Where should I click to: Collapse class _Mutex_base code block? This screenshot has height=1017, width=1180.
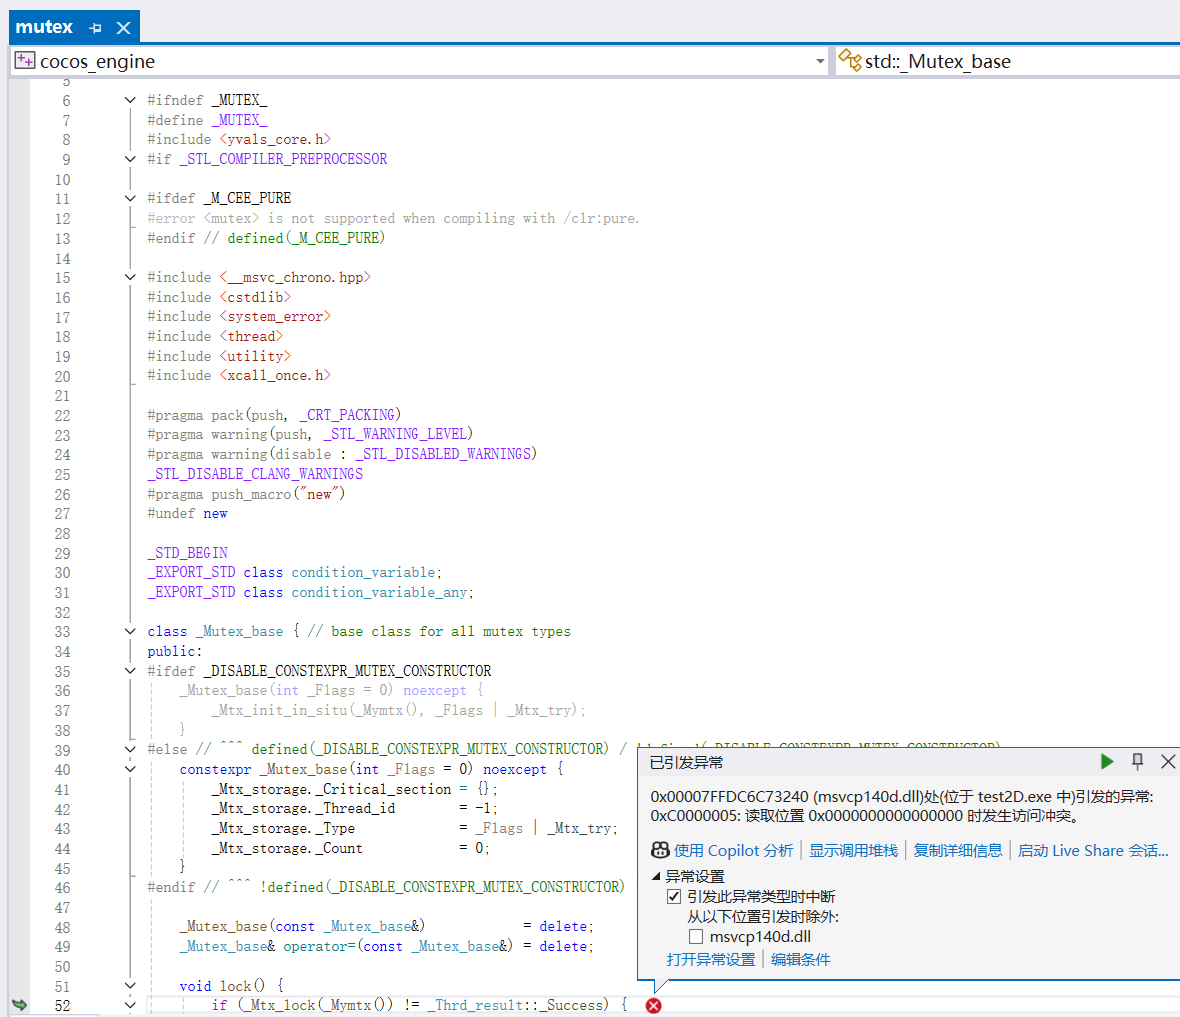pyautogui.click(x=130, y=631)
